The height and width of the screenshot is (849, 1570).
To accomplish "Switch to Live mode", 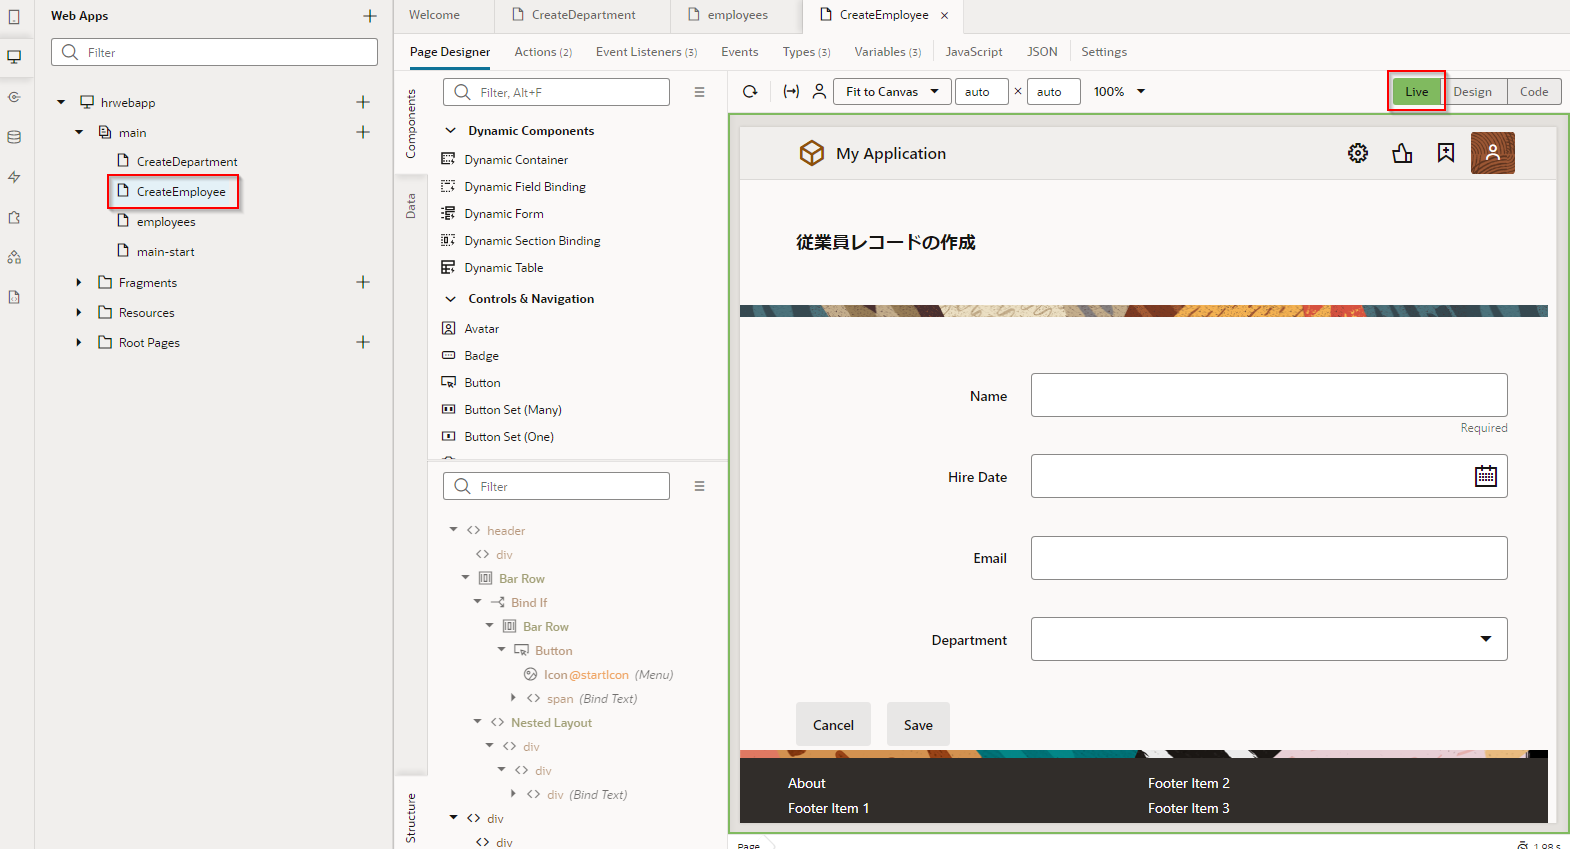I will click(1416, 92).
